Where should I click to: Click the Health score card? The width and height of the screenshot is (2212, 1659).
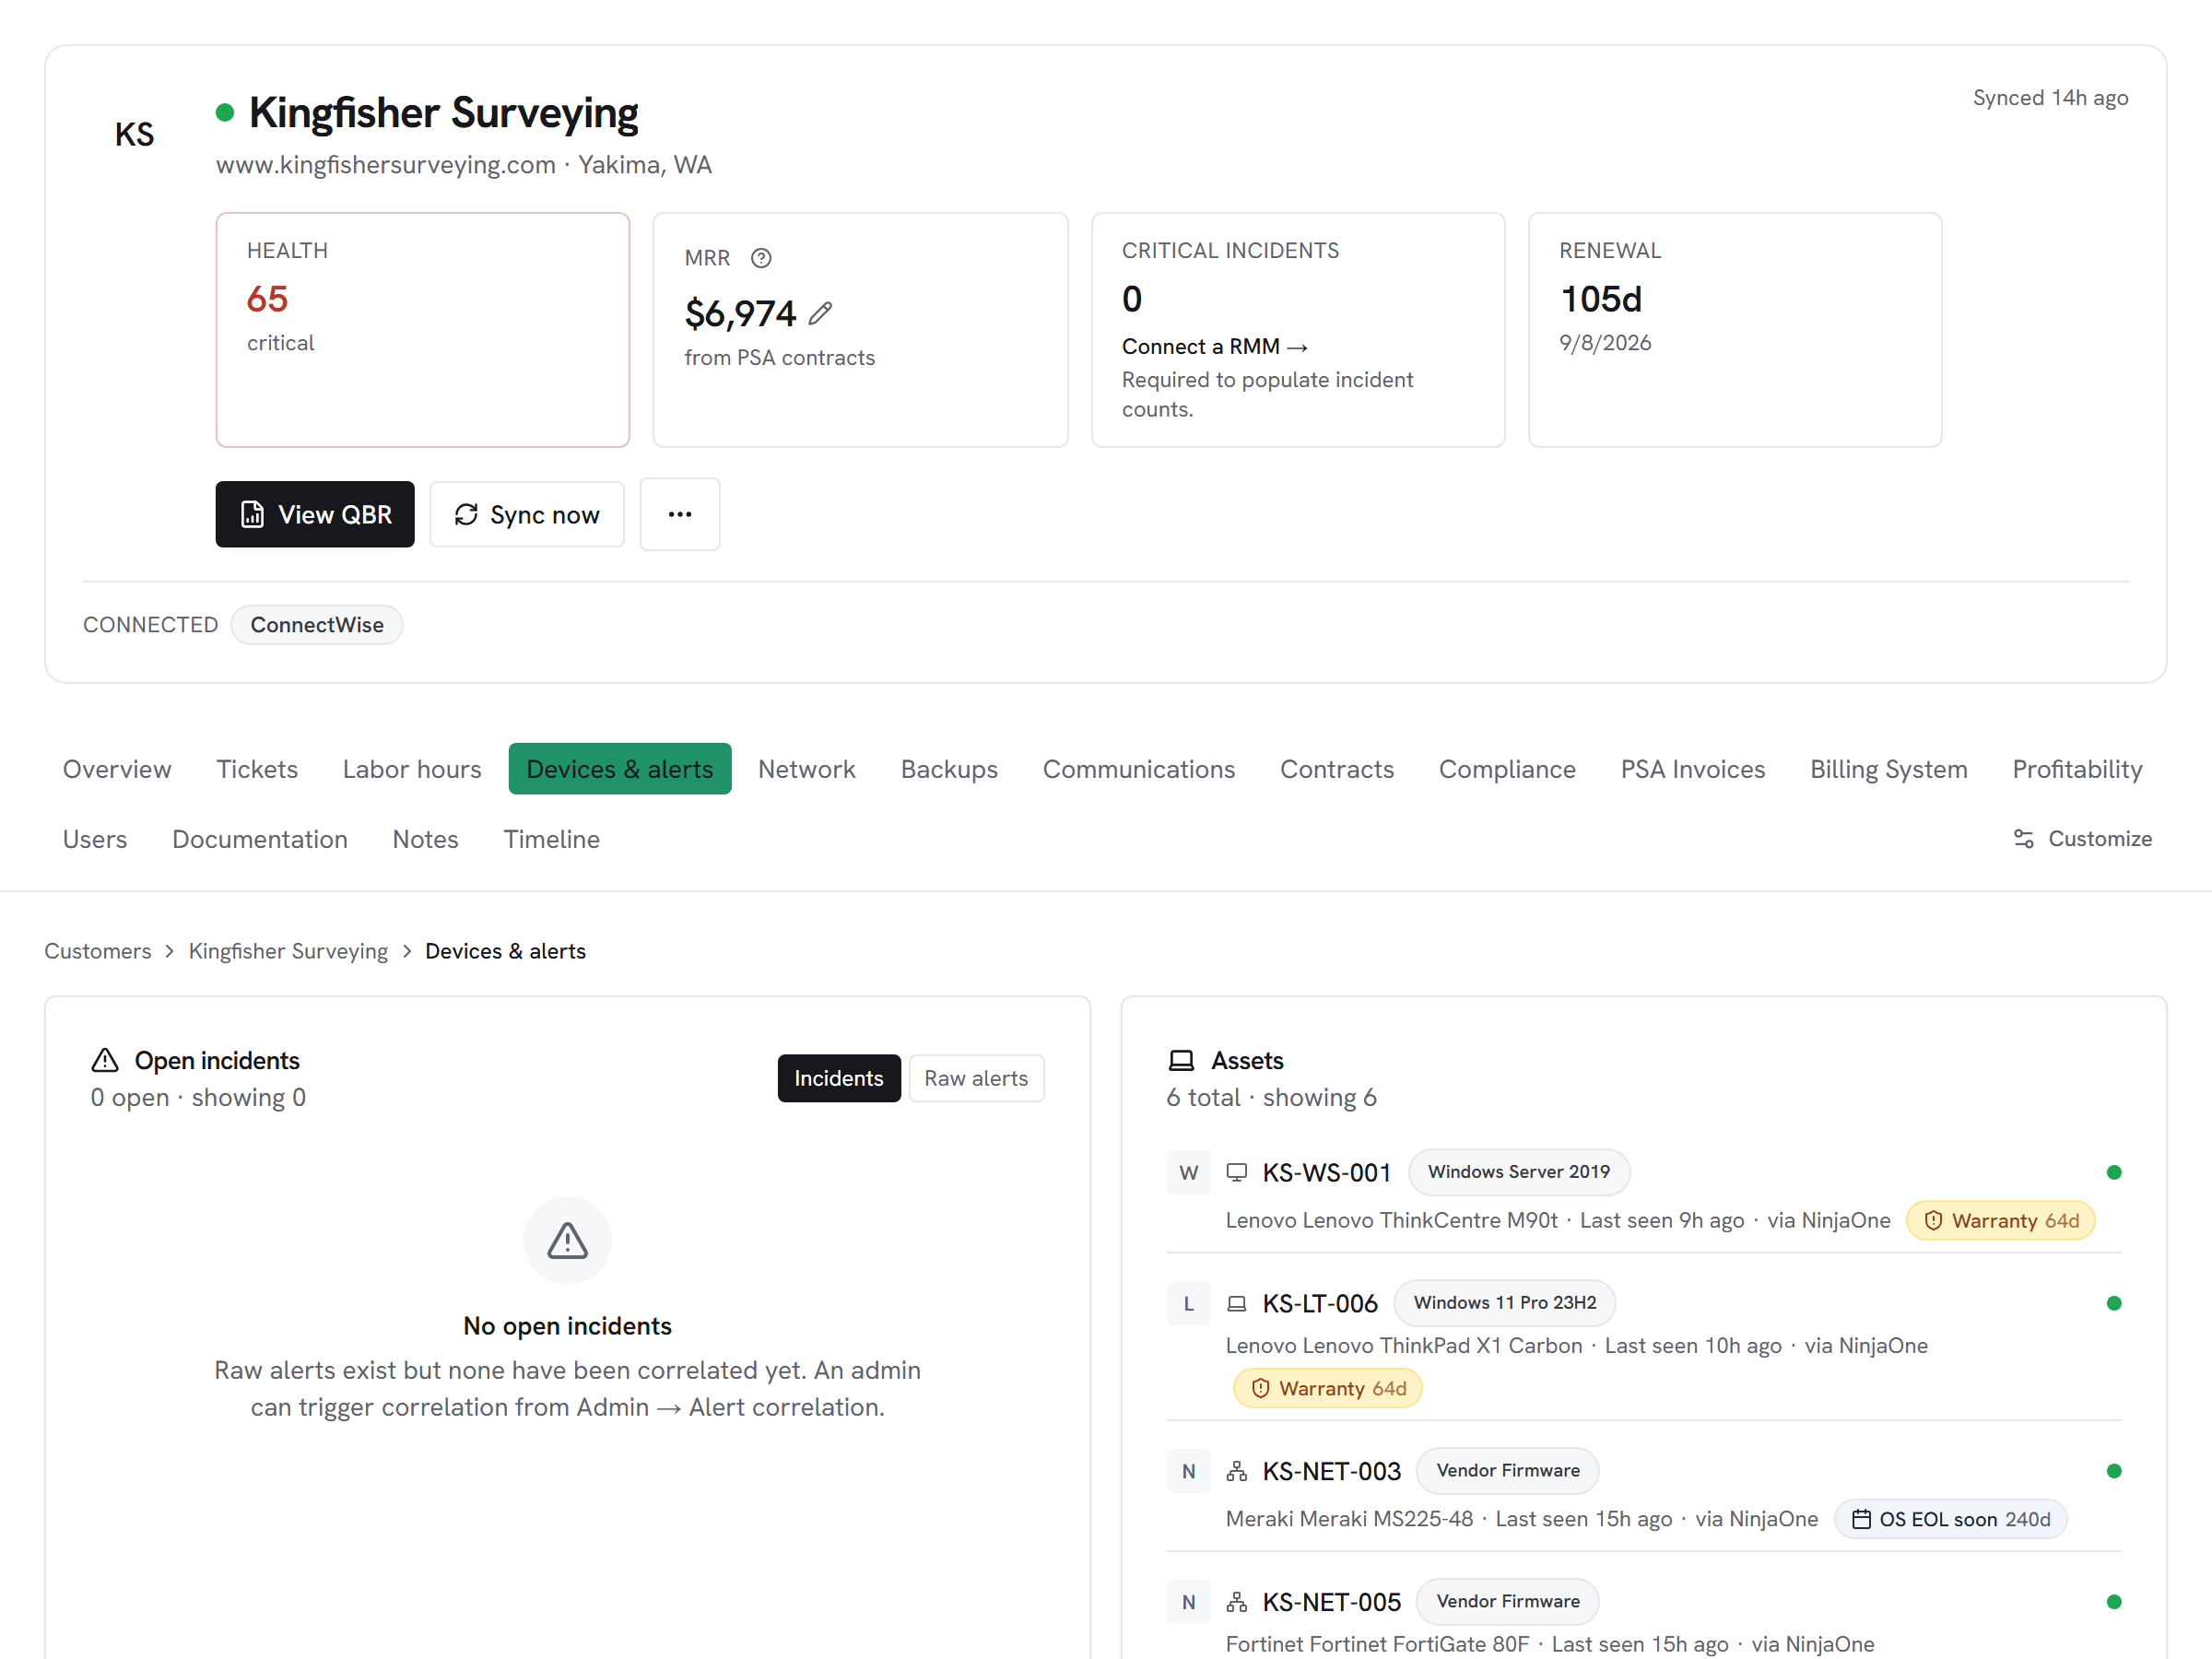(423, 330)
